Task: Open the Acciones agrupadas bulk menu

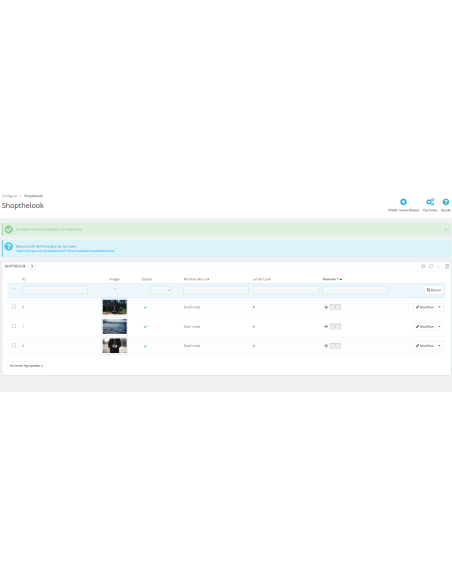Action: coord(26,366)
